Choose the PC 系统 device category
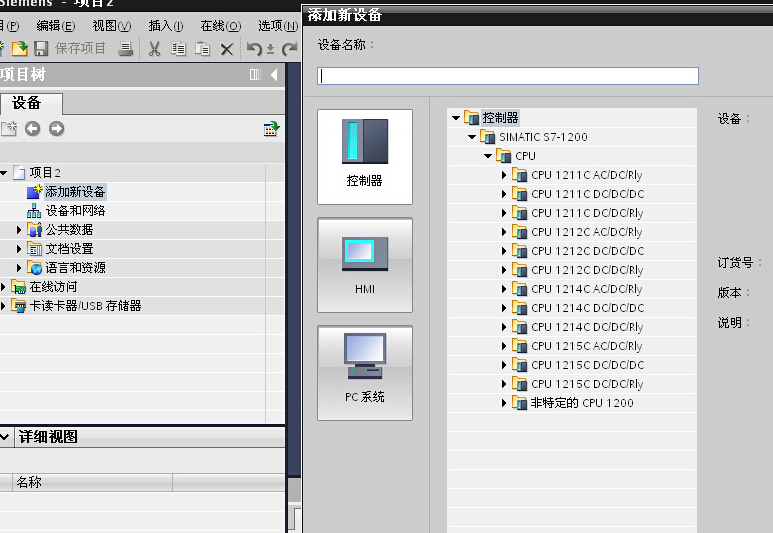 364,372
